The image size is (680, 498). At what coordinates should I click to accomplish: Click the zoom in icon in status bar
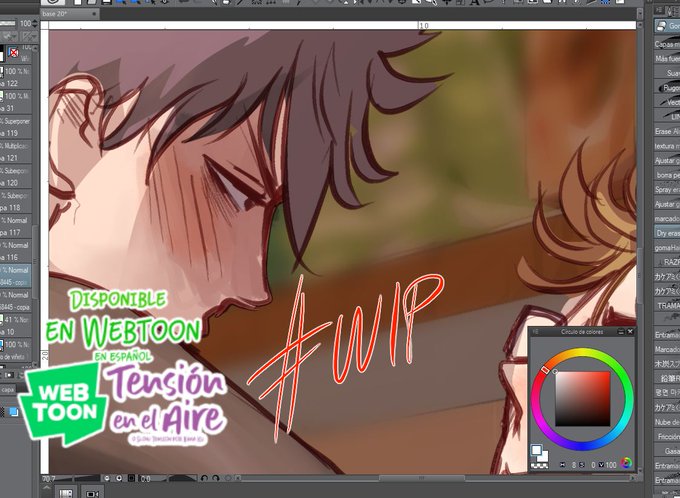pyautogui.click(x=119, y=478)
